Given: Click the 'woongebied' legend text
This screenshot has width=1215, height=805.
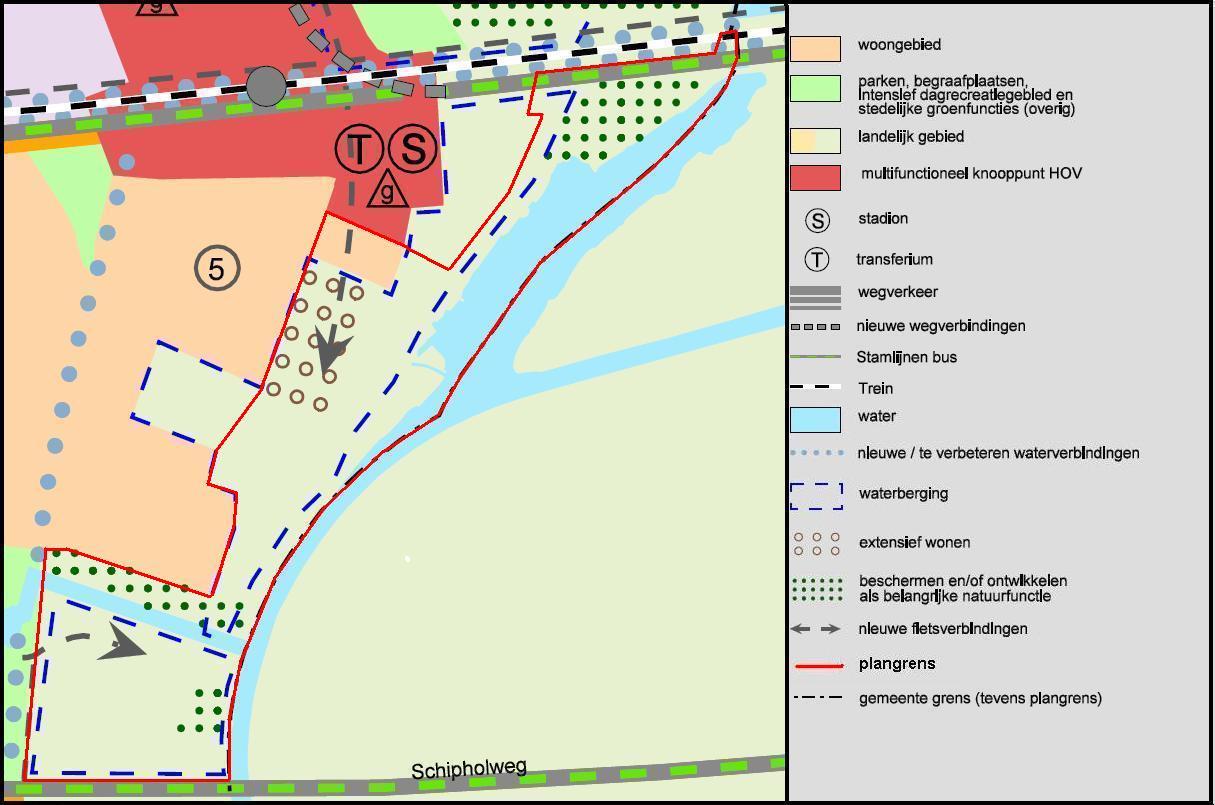Looking at the screenshot, I should [899, 45].
